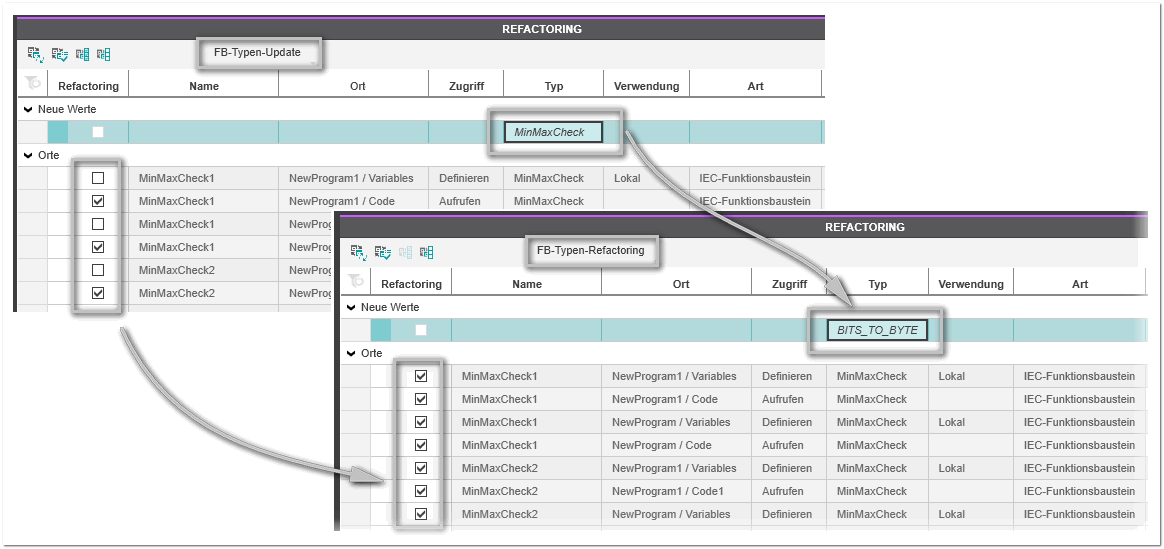Image resolution: width=1164 pixels, height=549 pixels.
Task: Click third toolbar icon in FB-Typen-Update panel
Action: click(82, 54)
